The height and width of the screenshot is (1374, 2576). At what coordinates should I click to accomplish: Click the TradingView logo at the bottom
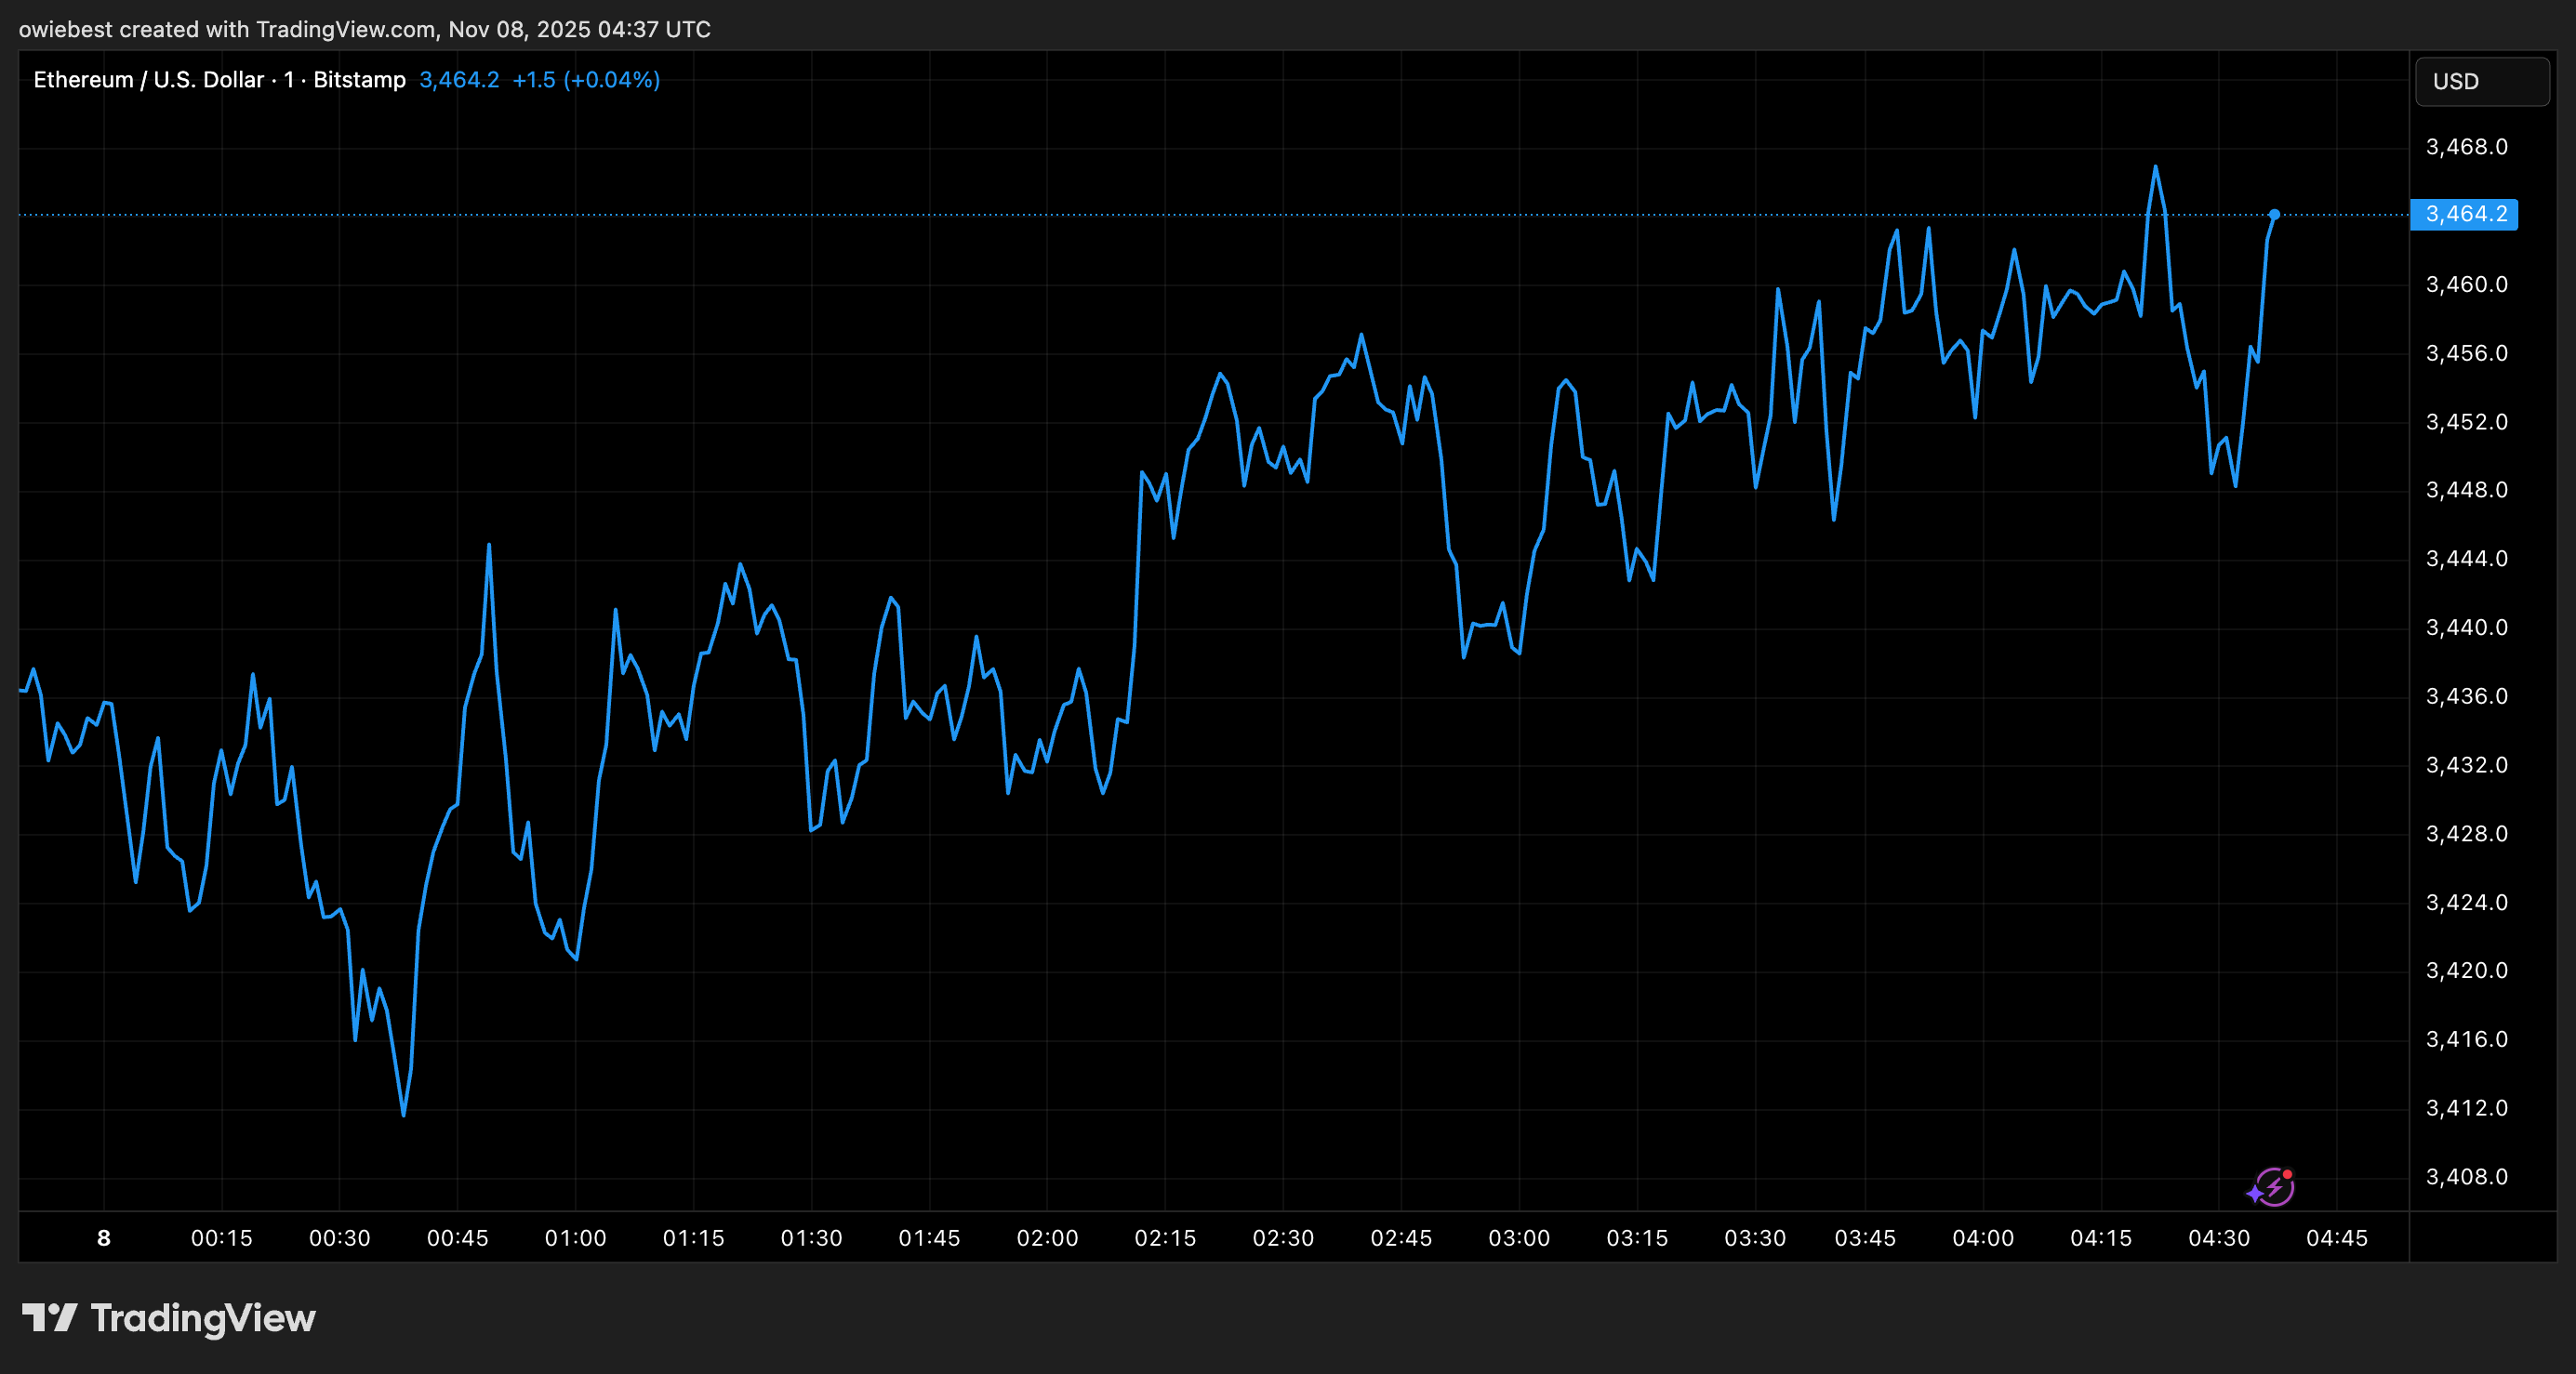(169, 1318)
